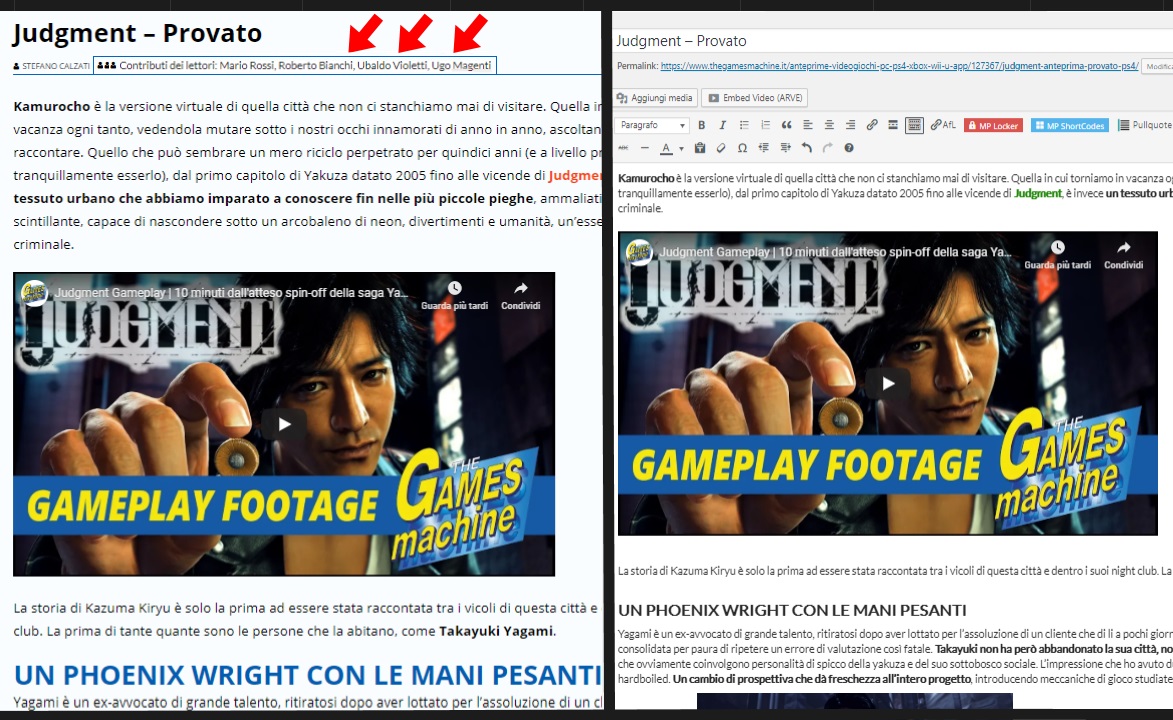Click the Paste as text icon

[699, 148]
